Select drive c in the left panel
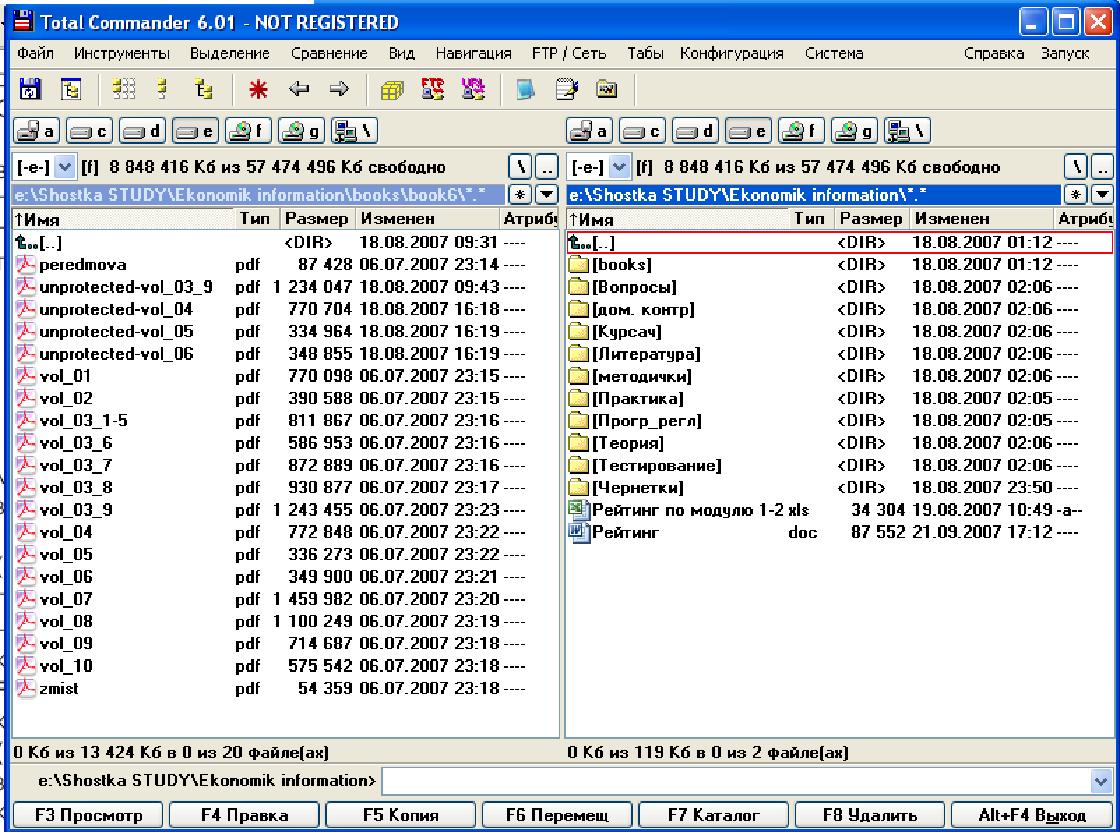 89,131
